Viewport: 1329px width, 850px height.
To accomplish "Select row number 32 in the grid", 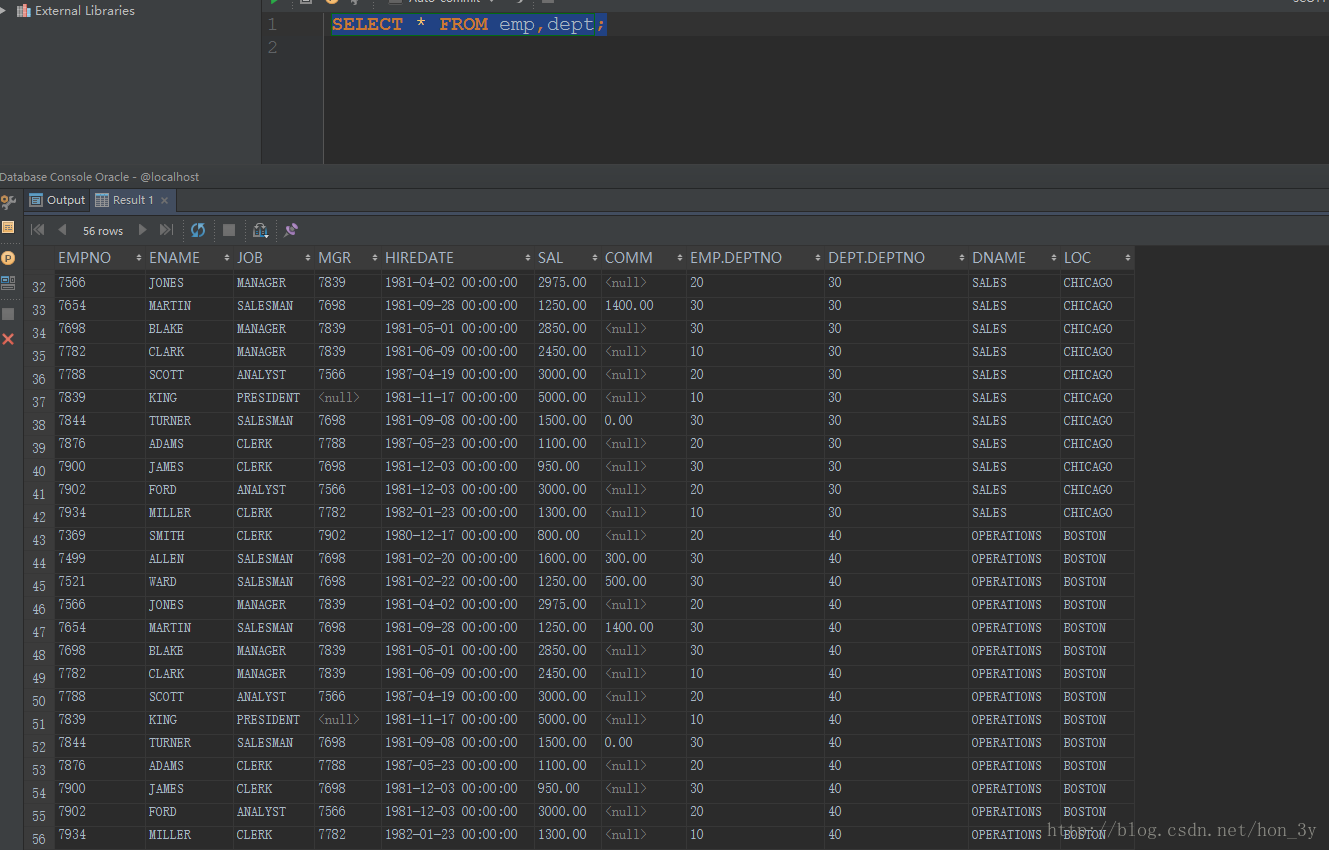I will click(x=39, y=288).
